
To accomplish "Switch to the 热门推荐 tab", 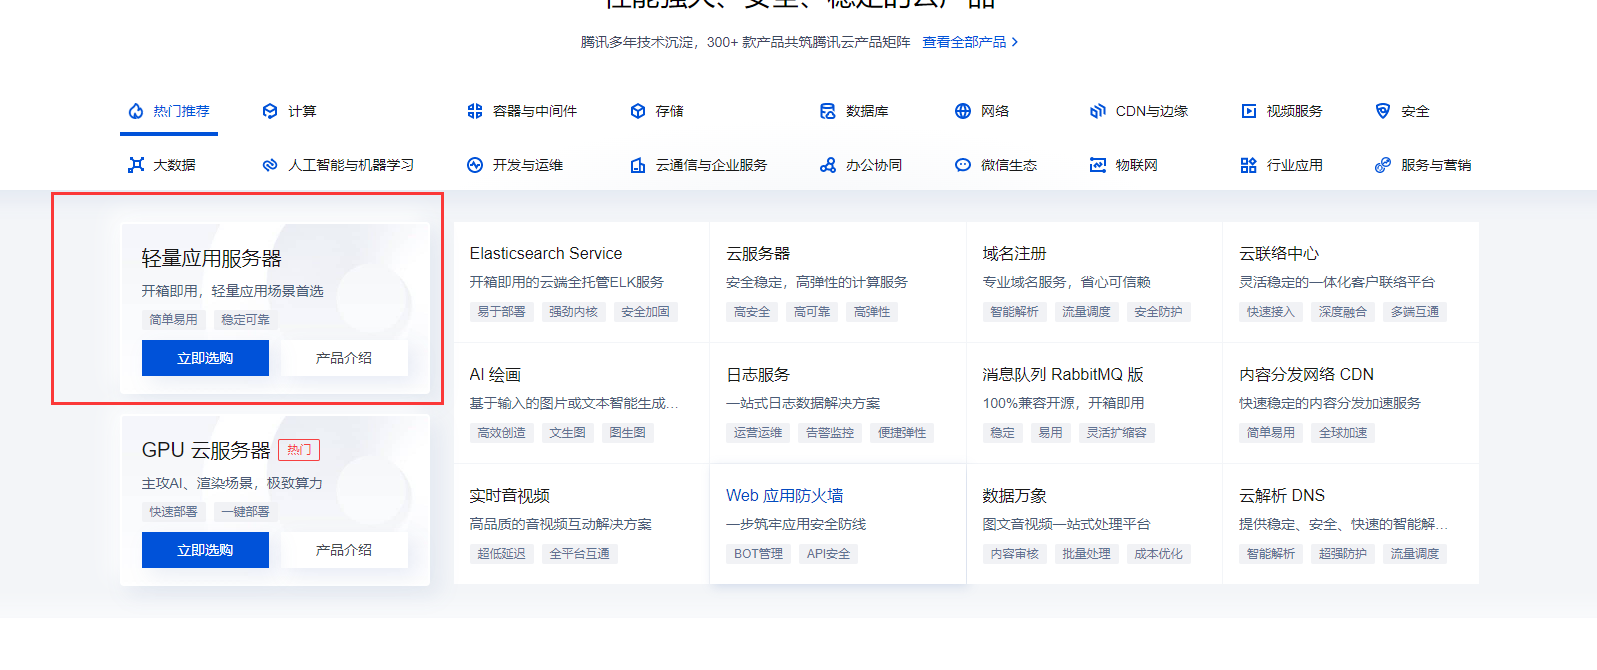I will pos(169,111).
